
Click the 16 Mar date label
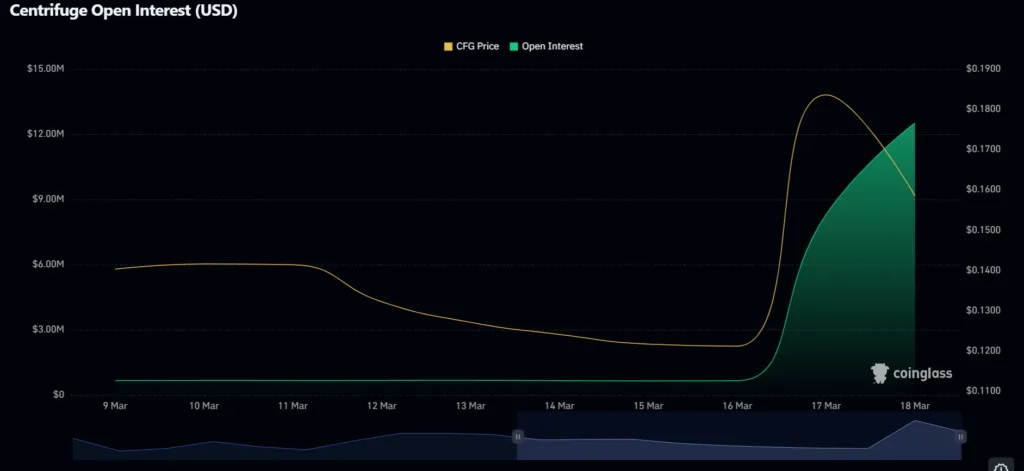click(x=737, y=406)
